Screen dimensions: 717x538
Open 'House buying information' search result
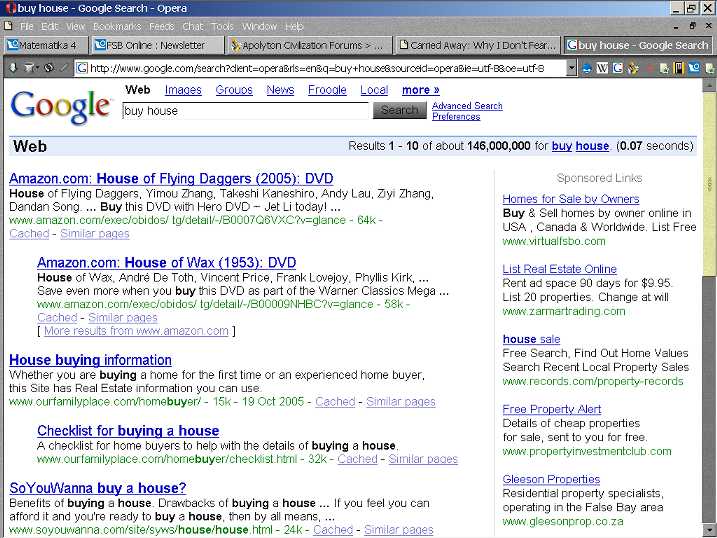point(90,360)
